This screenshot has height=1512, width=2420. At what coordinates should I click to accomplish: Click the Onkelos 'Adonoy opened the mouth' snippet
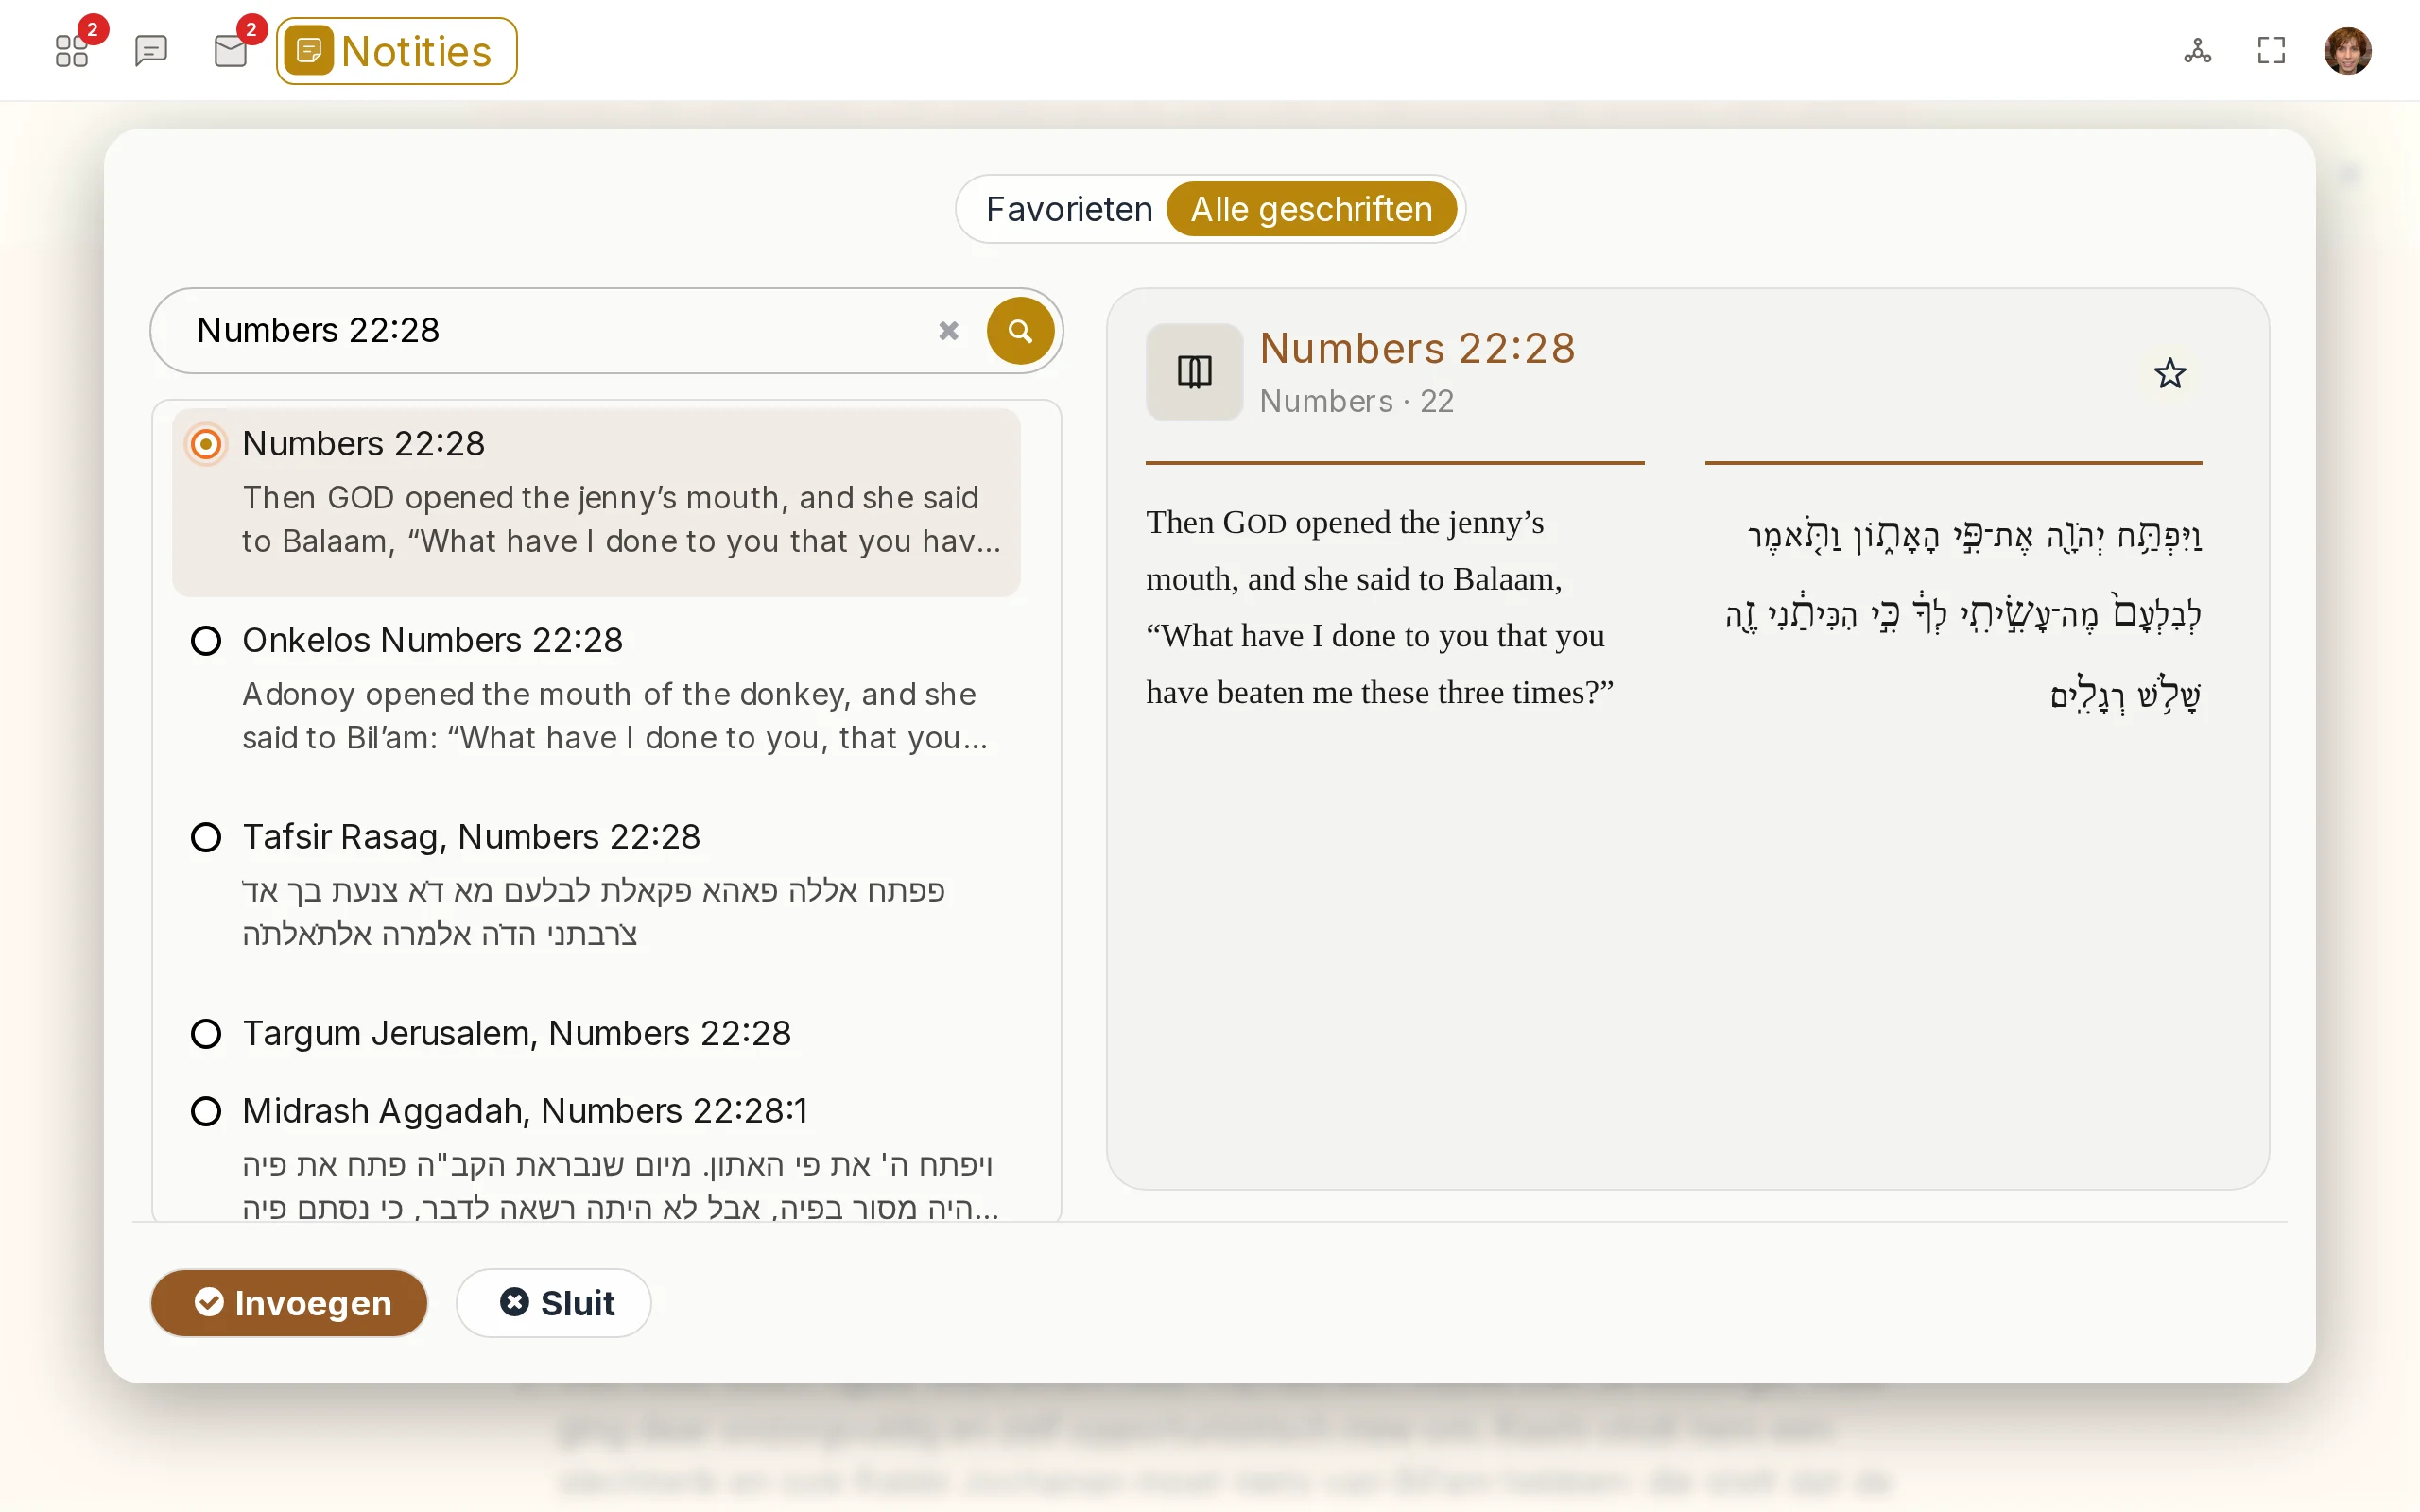pos(615,716)
